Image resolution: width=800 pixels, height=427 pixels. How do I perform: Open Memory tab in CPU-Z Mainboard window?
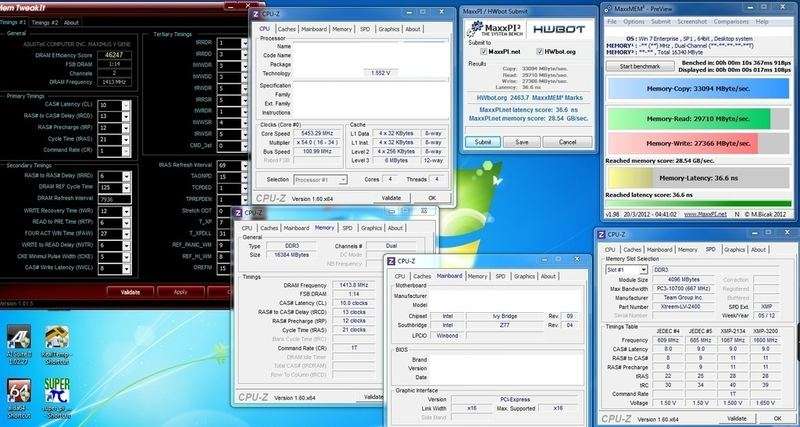point(478,276)
